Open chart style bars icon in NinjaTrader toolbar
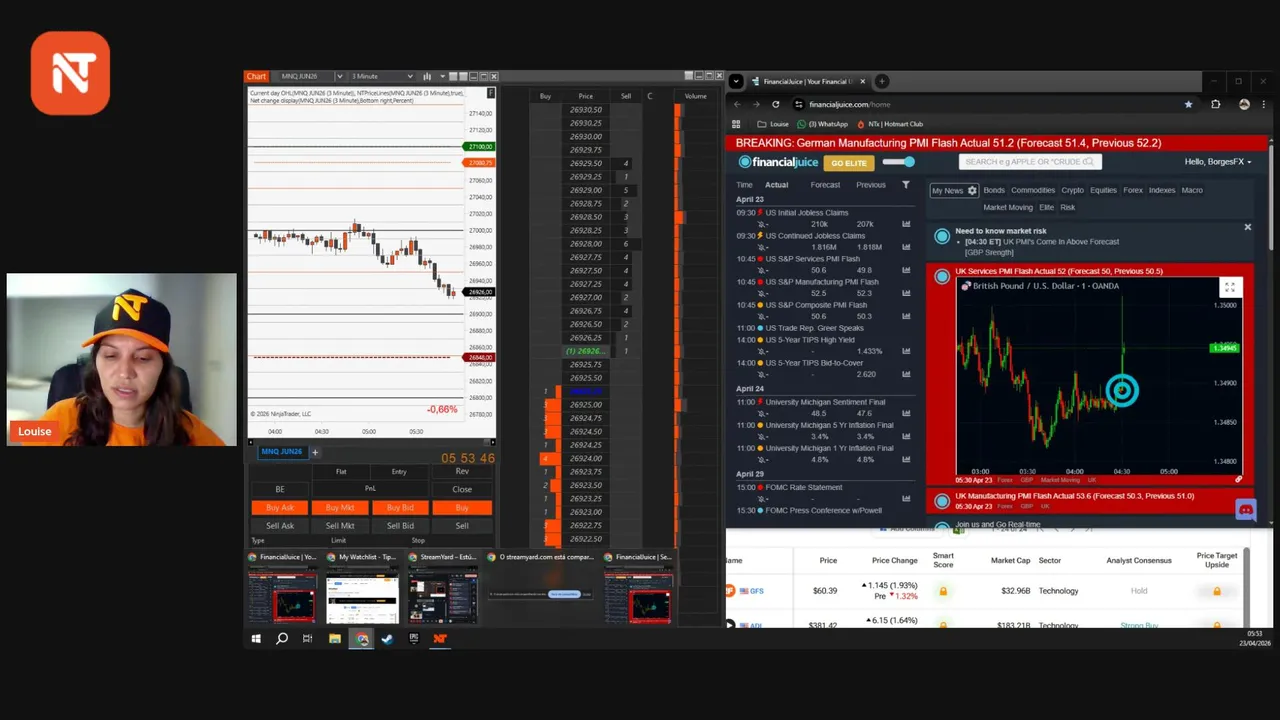The height and width of the screenshot is (720, 1280). click(x=427, y=76)
